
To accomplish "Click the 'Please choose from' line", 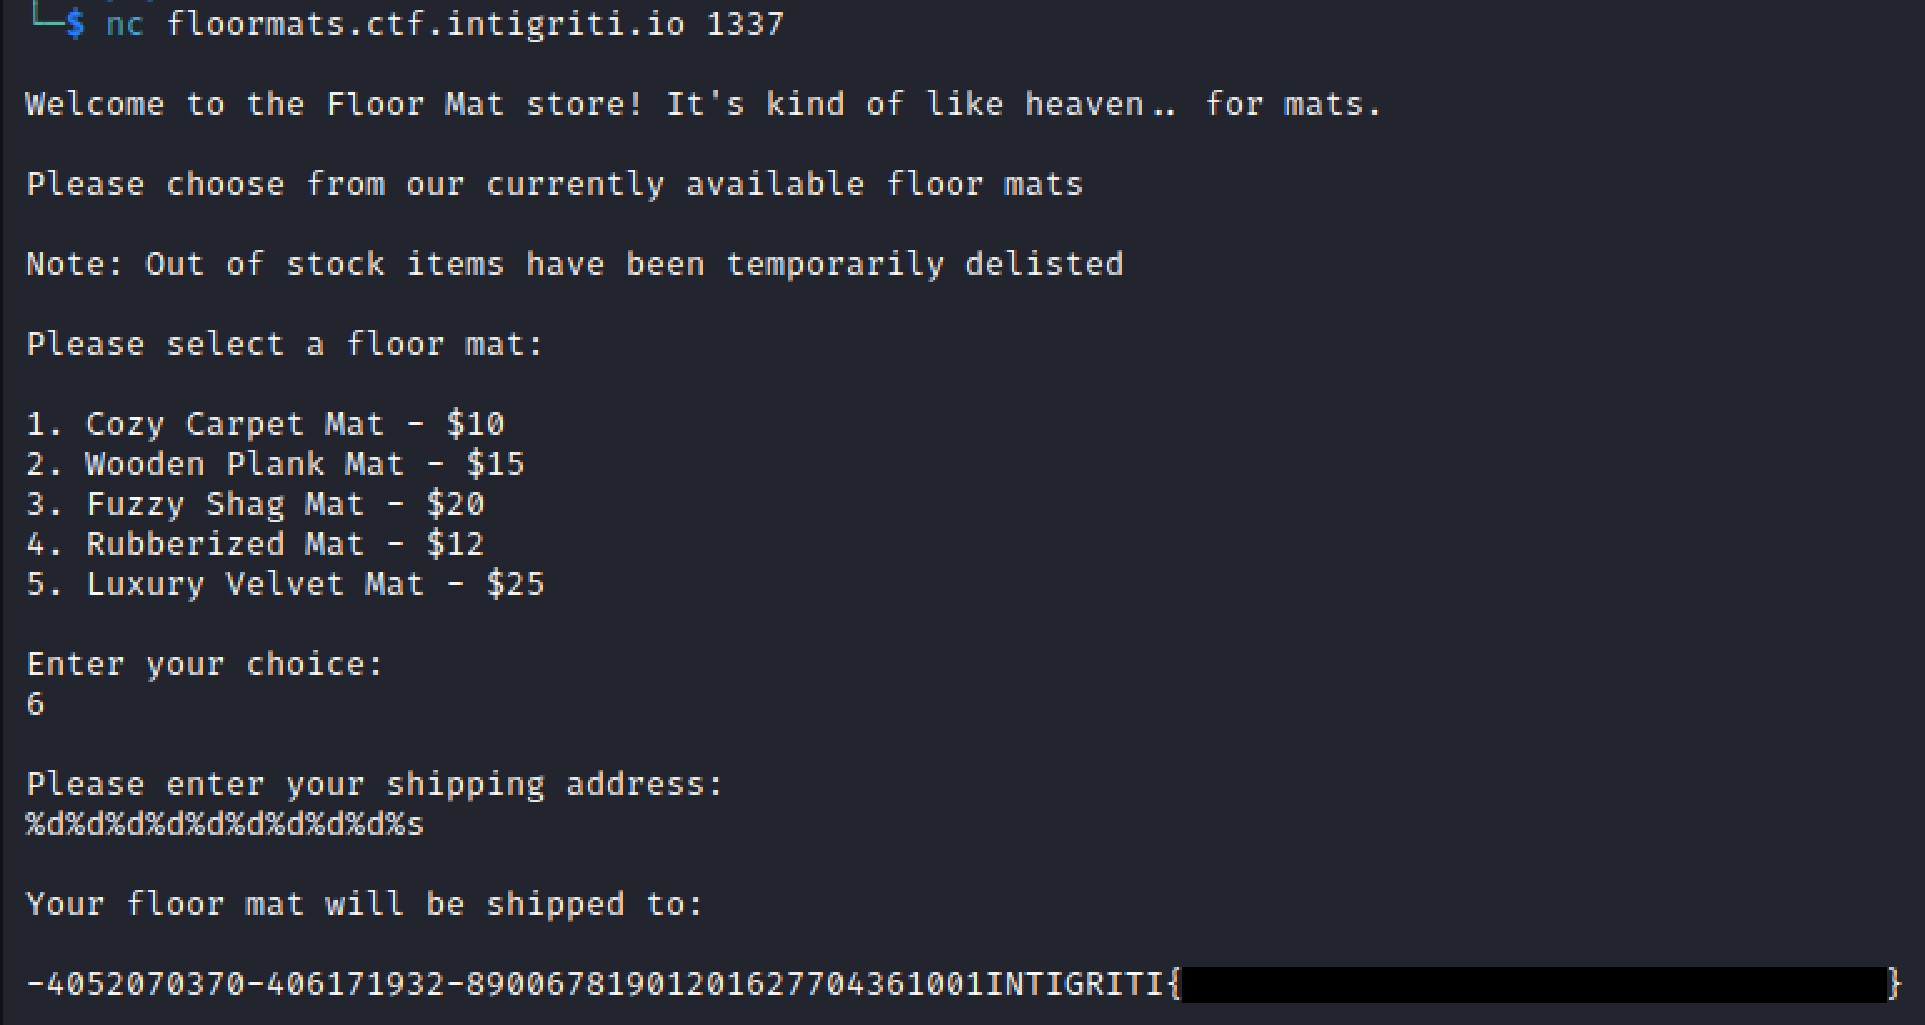I will click(554, 184).
